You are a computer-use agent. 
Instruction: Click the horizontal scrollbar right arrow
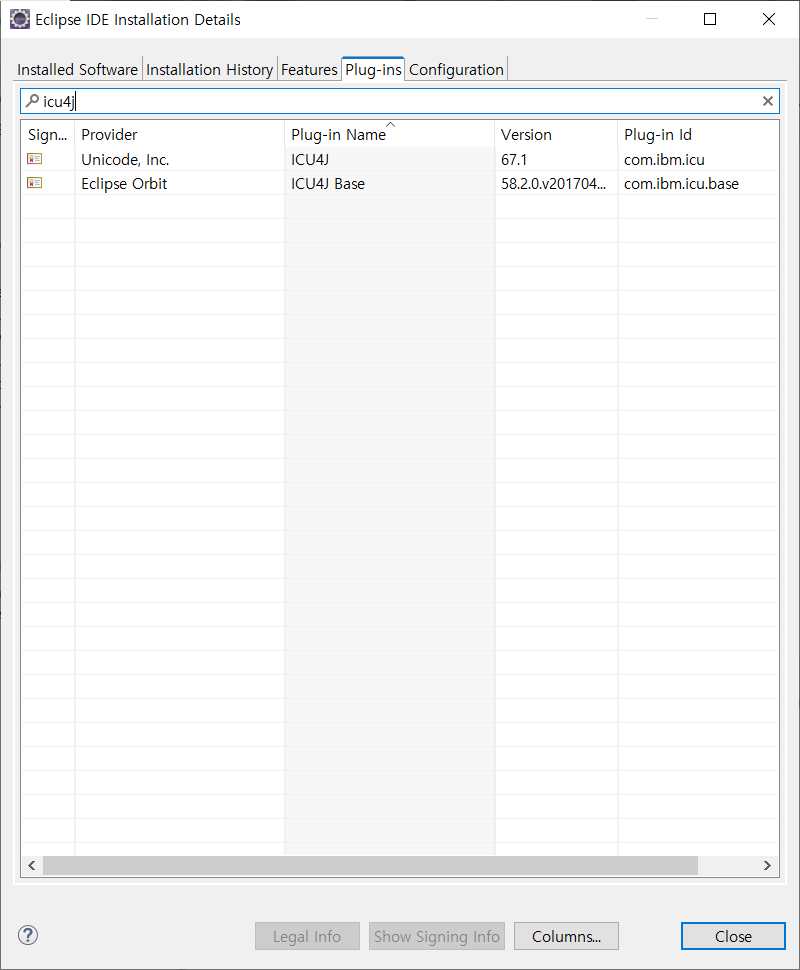point(767,865)
